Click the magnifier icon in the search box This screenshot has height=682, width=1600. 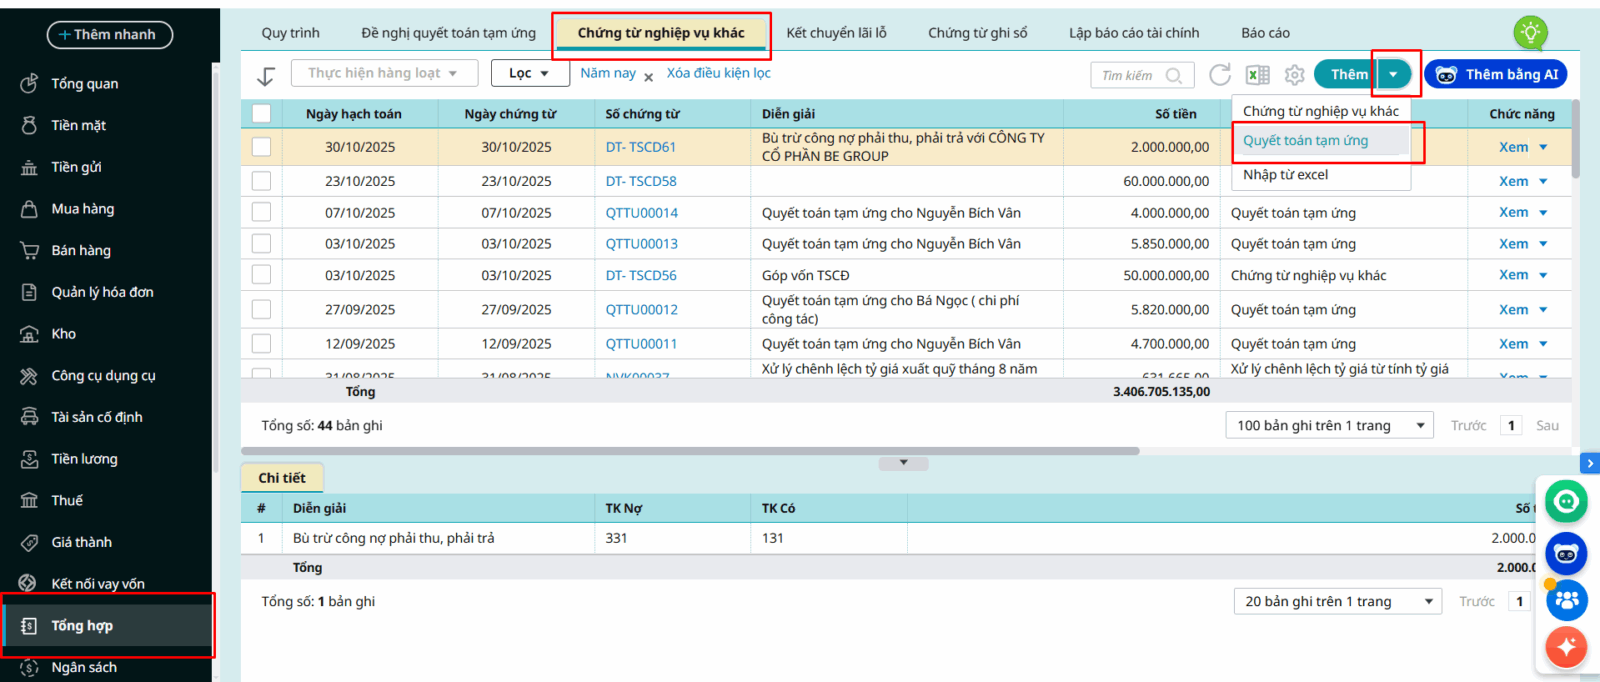pyautogui.click(x=1174, y=75)
